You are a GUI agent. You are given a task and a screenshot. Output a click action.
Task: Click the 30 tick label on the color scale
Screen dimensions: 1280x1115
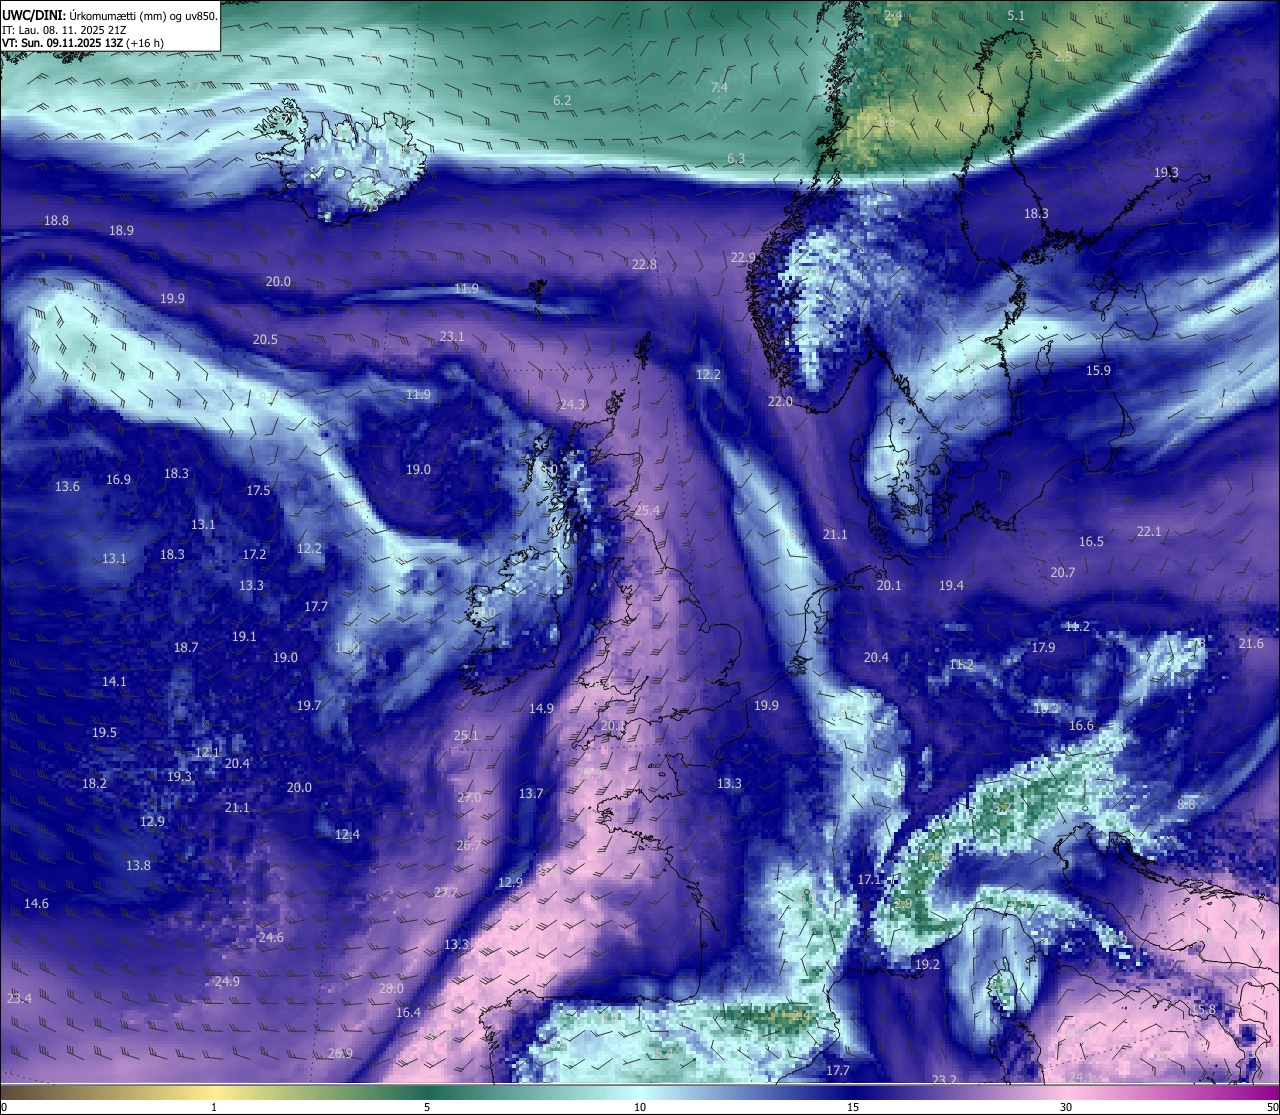tap(1066, 1107)
